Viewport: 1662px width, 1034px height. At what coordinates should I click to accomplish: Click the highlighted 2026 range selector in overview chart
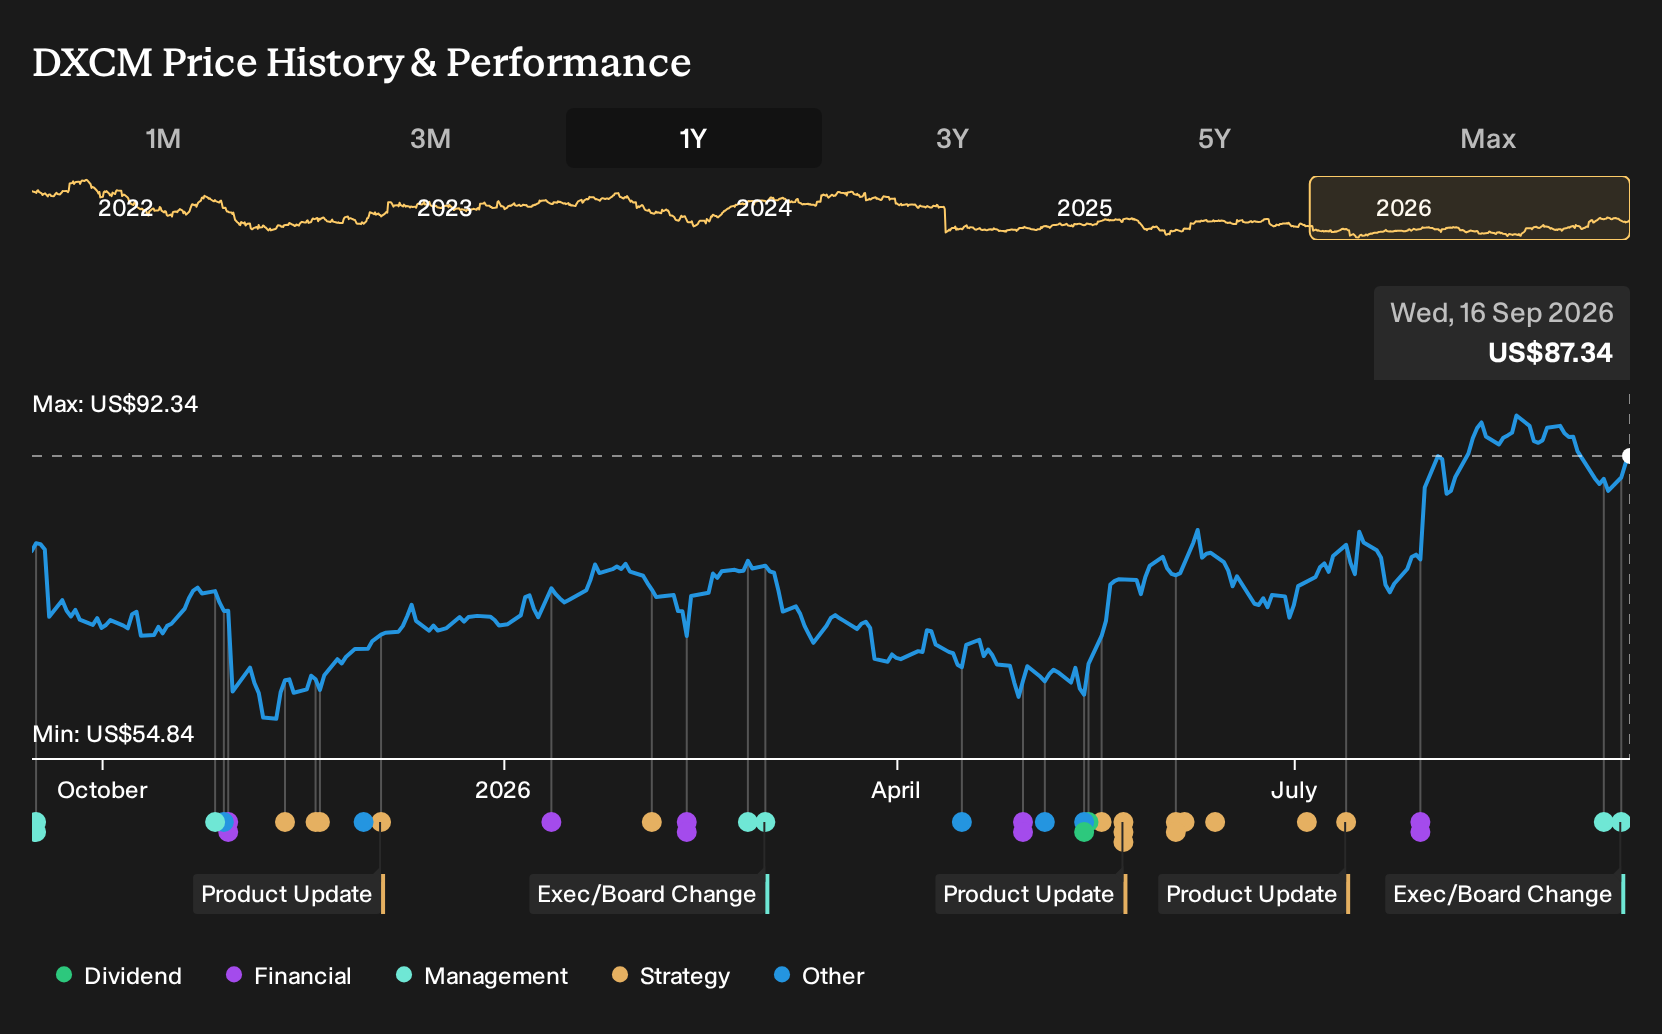tap(1469, 208)
